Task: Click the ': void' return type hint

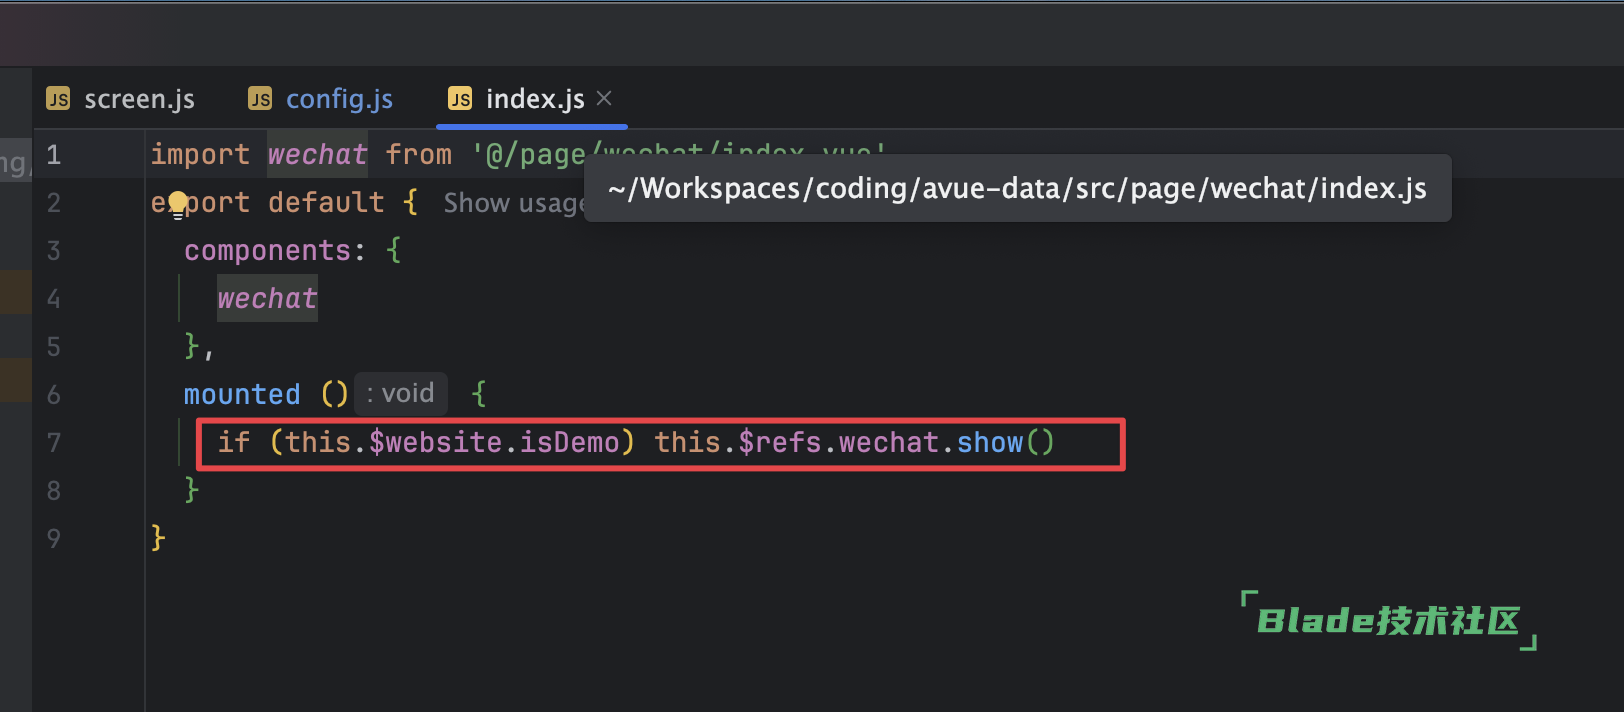Action: [x=400, y=393]
